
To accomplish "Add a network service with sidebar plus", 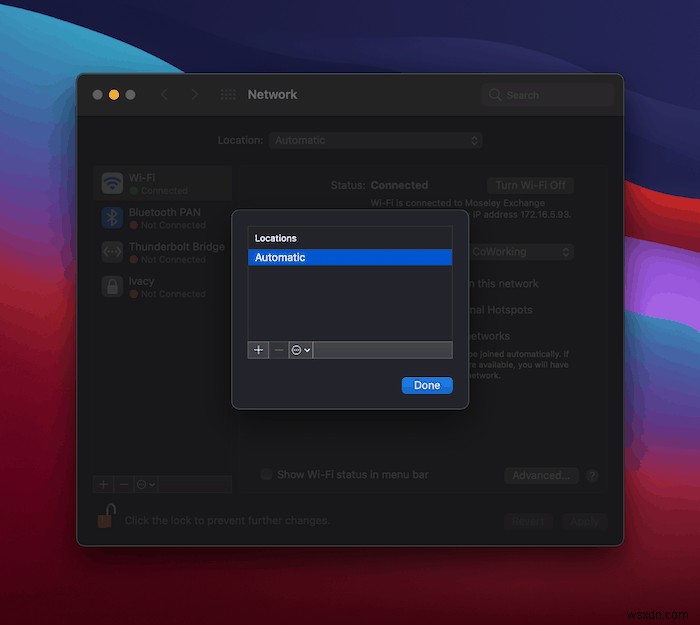I will [x=104, y=484].
